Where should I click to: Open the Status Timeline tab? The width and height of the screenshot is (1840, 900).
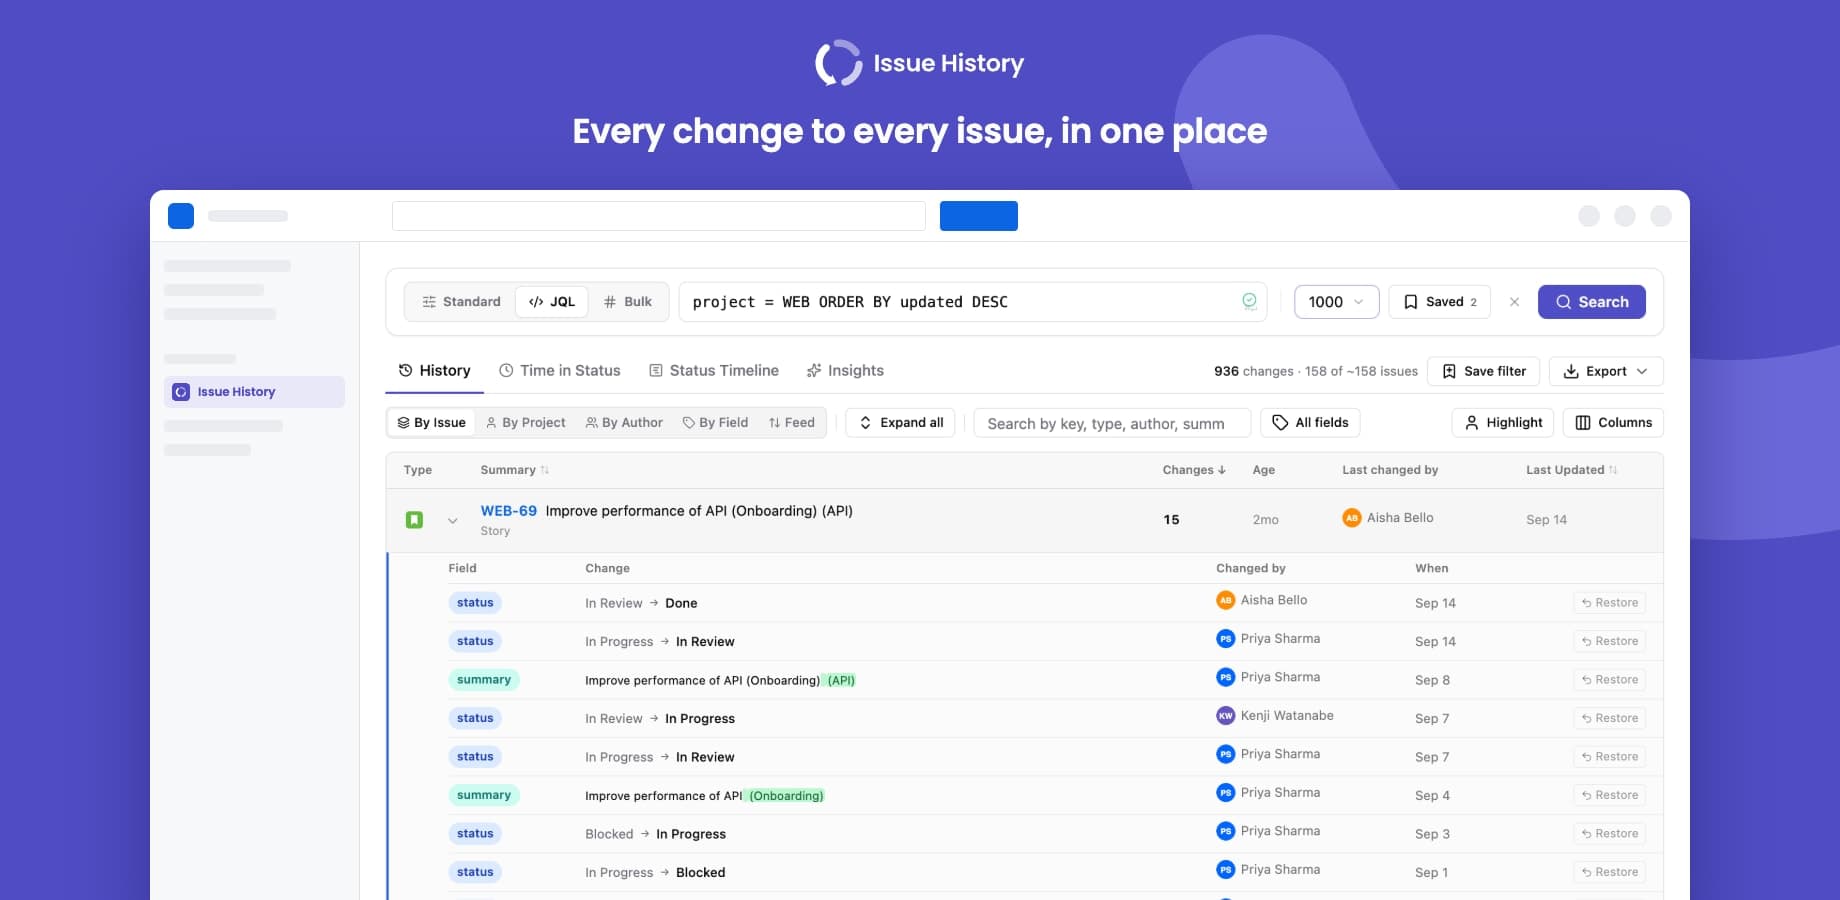[714, 371]
